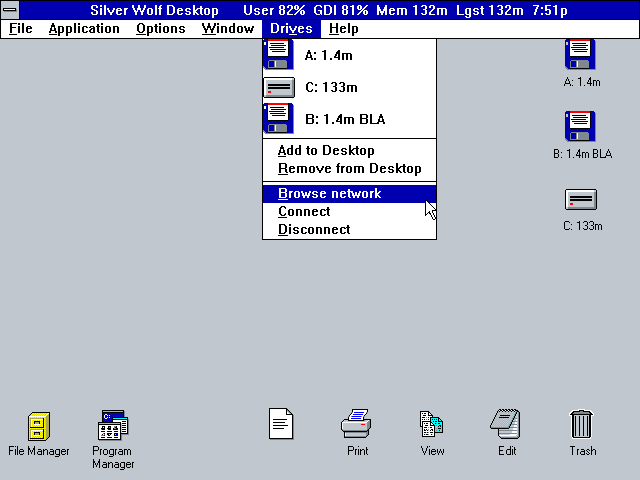Click Remove from Desktop menu entry
640x480 pixels.
coord(349,169)
